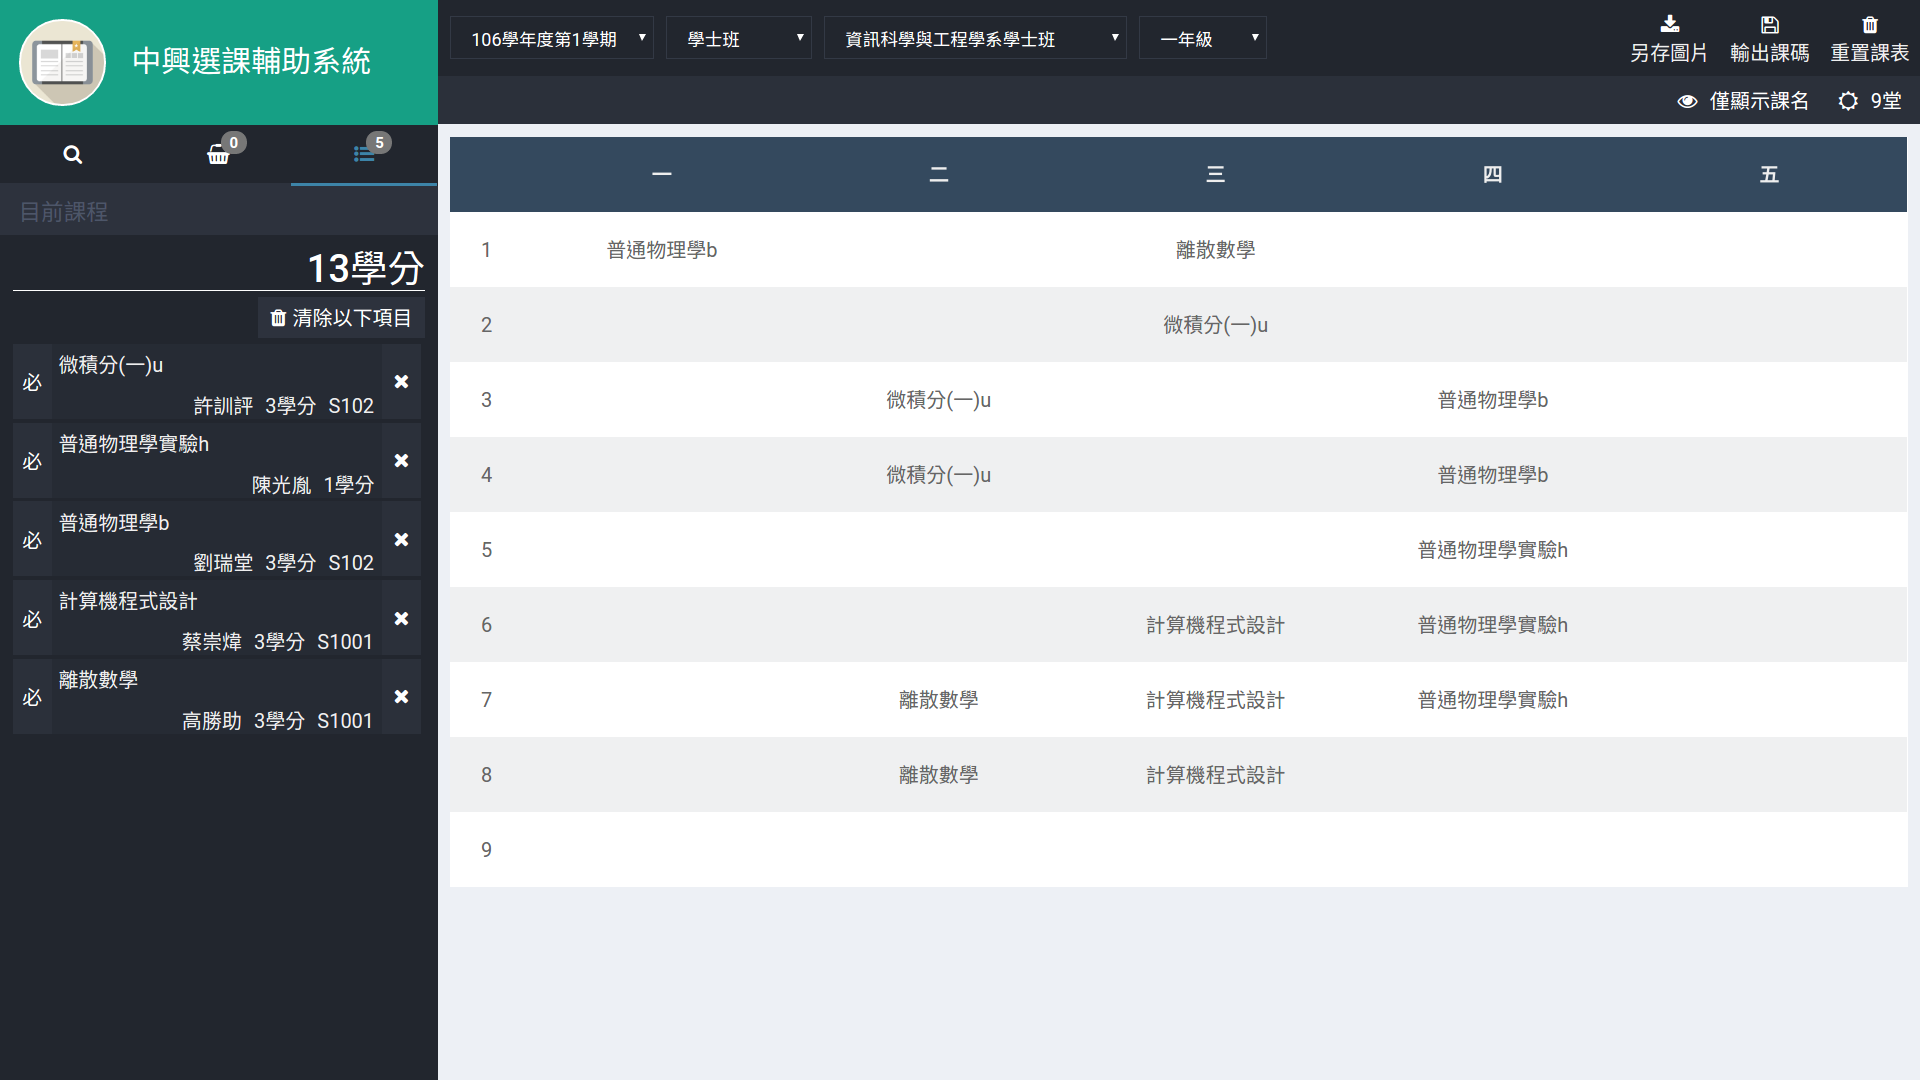Expand the 學士班 degree dropdown
This screenshot has width=1920, height=1080.
tap(738, 39)
